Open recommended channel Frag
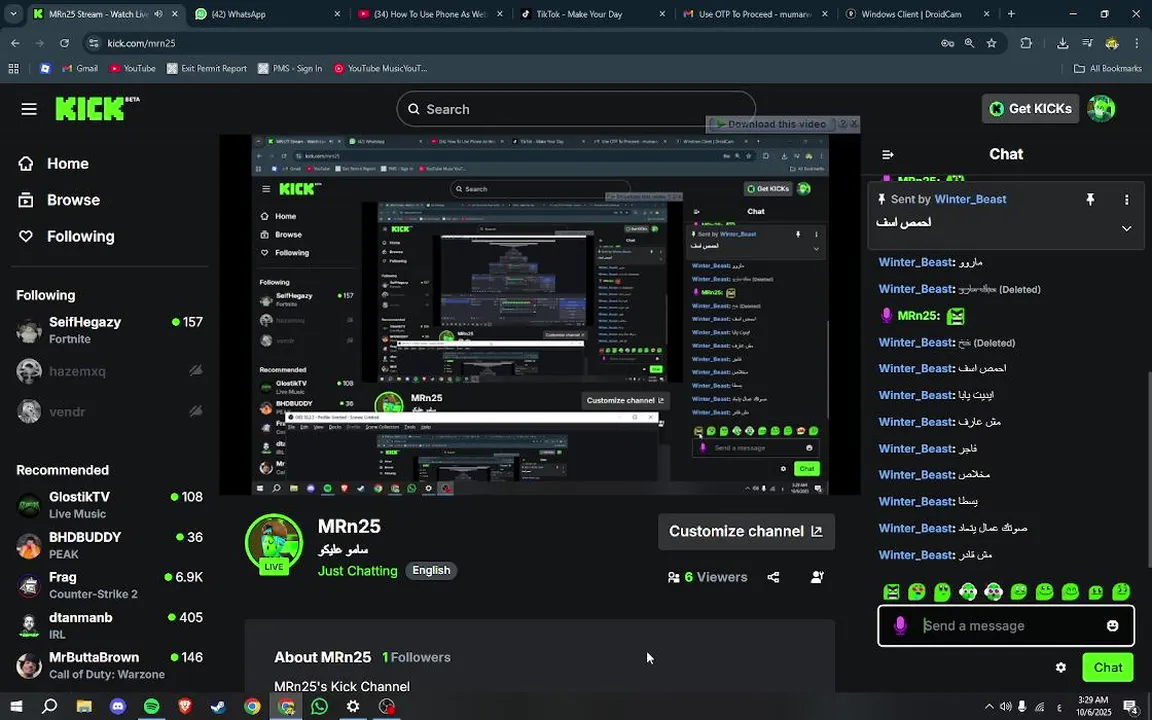The width and height of the screenshot is (1152, 720). (x=109, y=586)
